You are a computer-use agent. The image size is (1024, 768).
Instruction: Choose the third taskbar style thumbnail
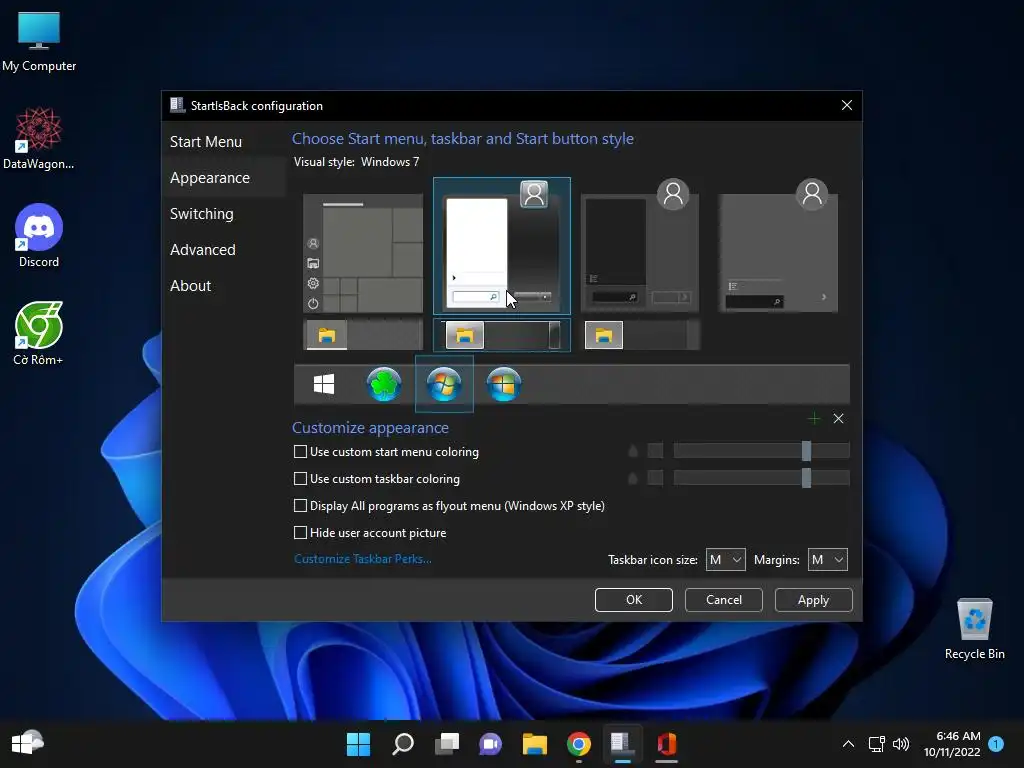point(641,335)
